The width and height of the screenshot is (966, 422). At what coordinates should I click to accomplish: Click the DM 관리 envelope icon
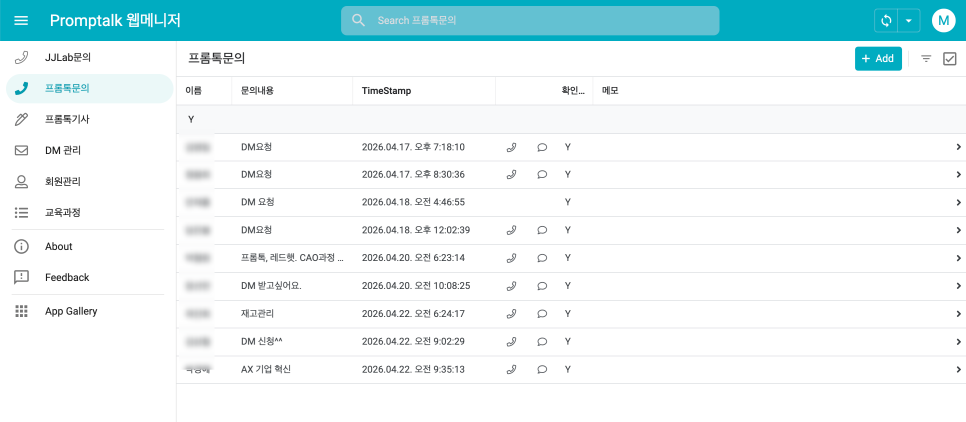(21, 150)
